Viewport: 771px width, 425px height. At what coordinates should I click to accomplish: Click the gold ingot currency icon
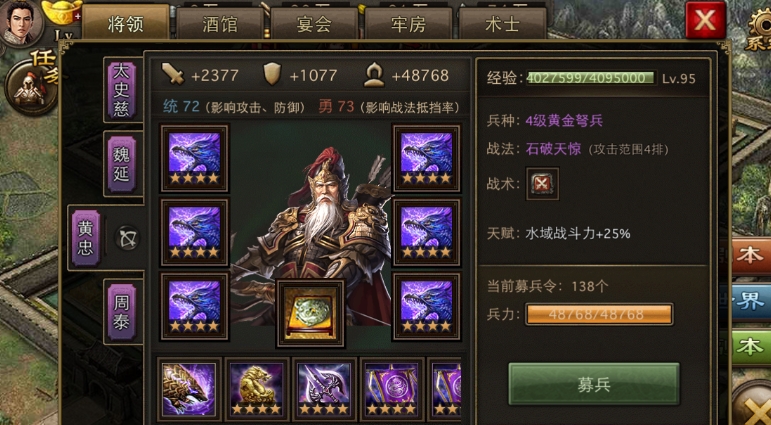62,12
